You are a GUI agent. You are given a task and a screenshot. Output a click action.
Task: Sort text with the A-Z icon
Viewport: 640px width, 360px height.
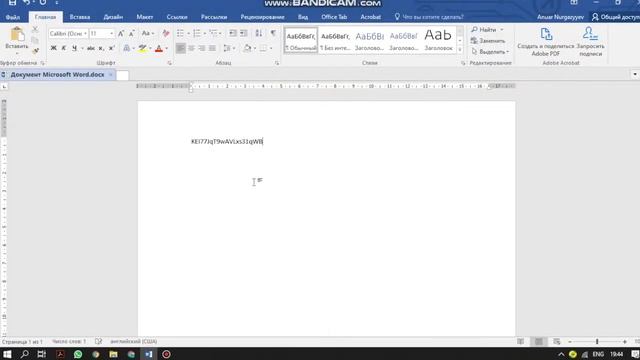coord(259,33)
